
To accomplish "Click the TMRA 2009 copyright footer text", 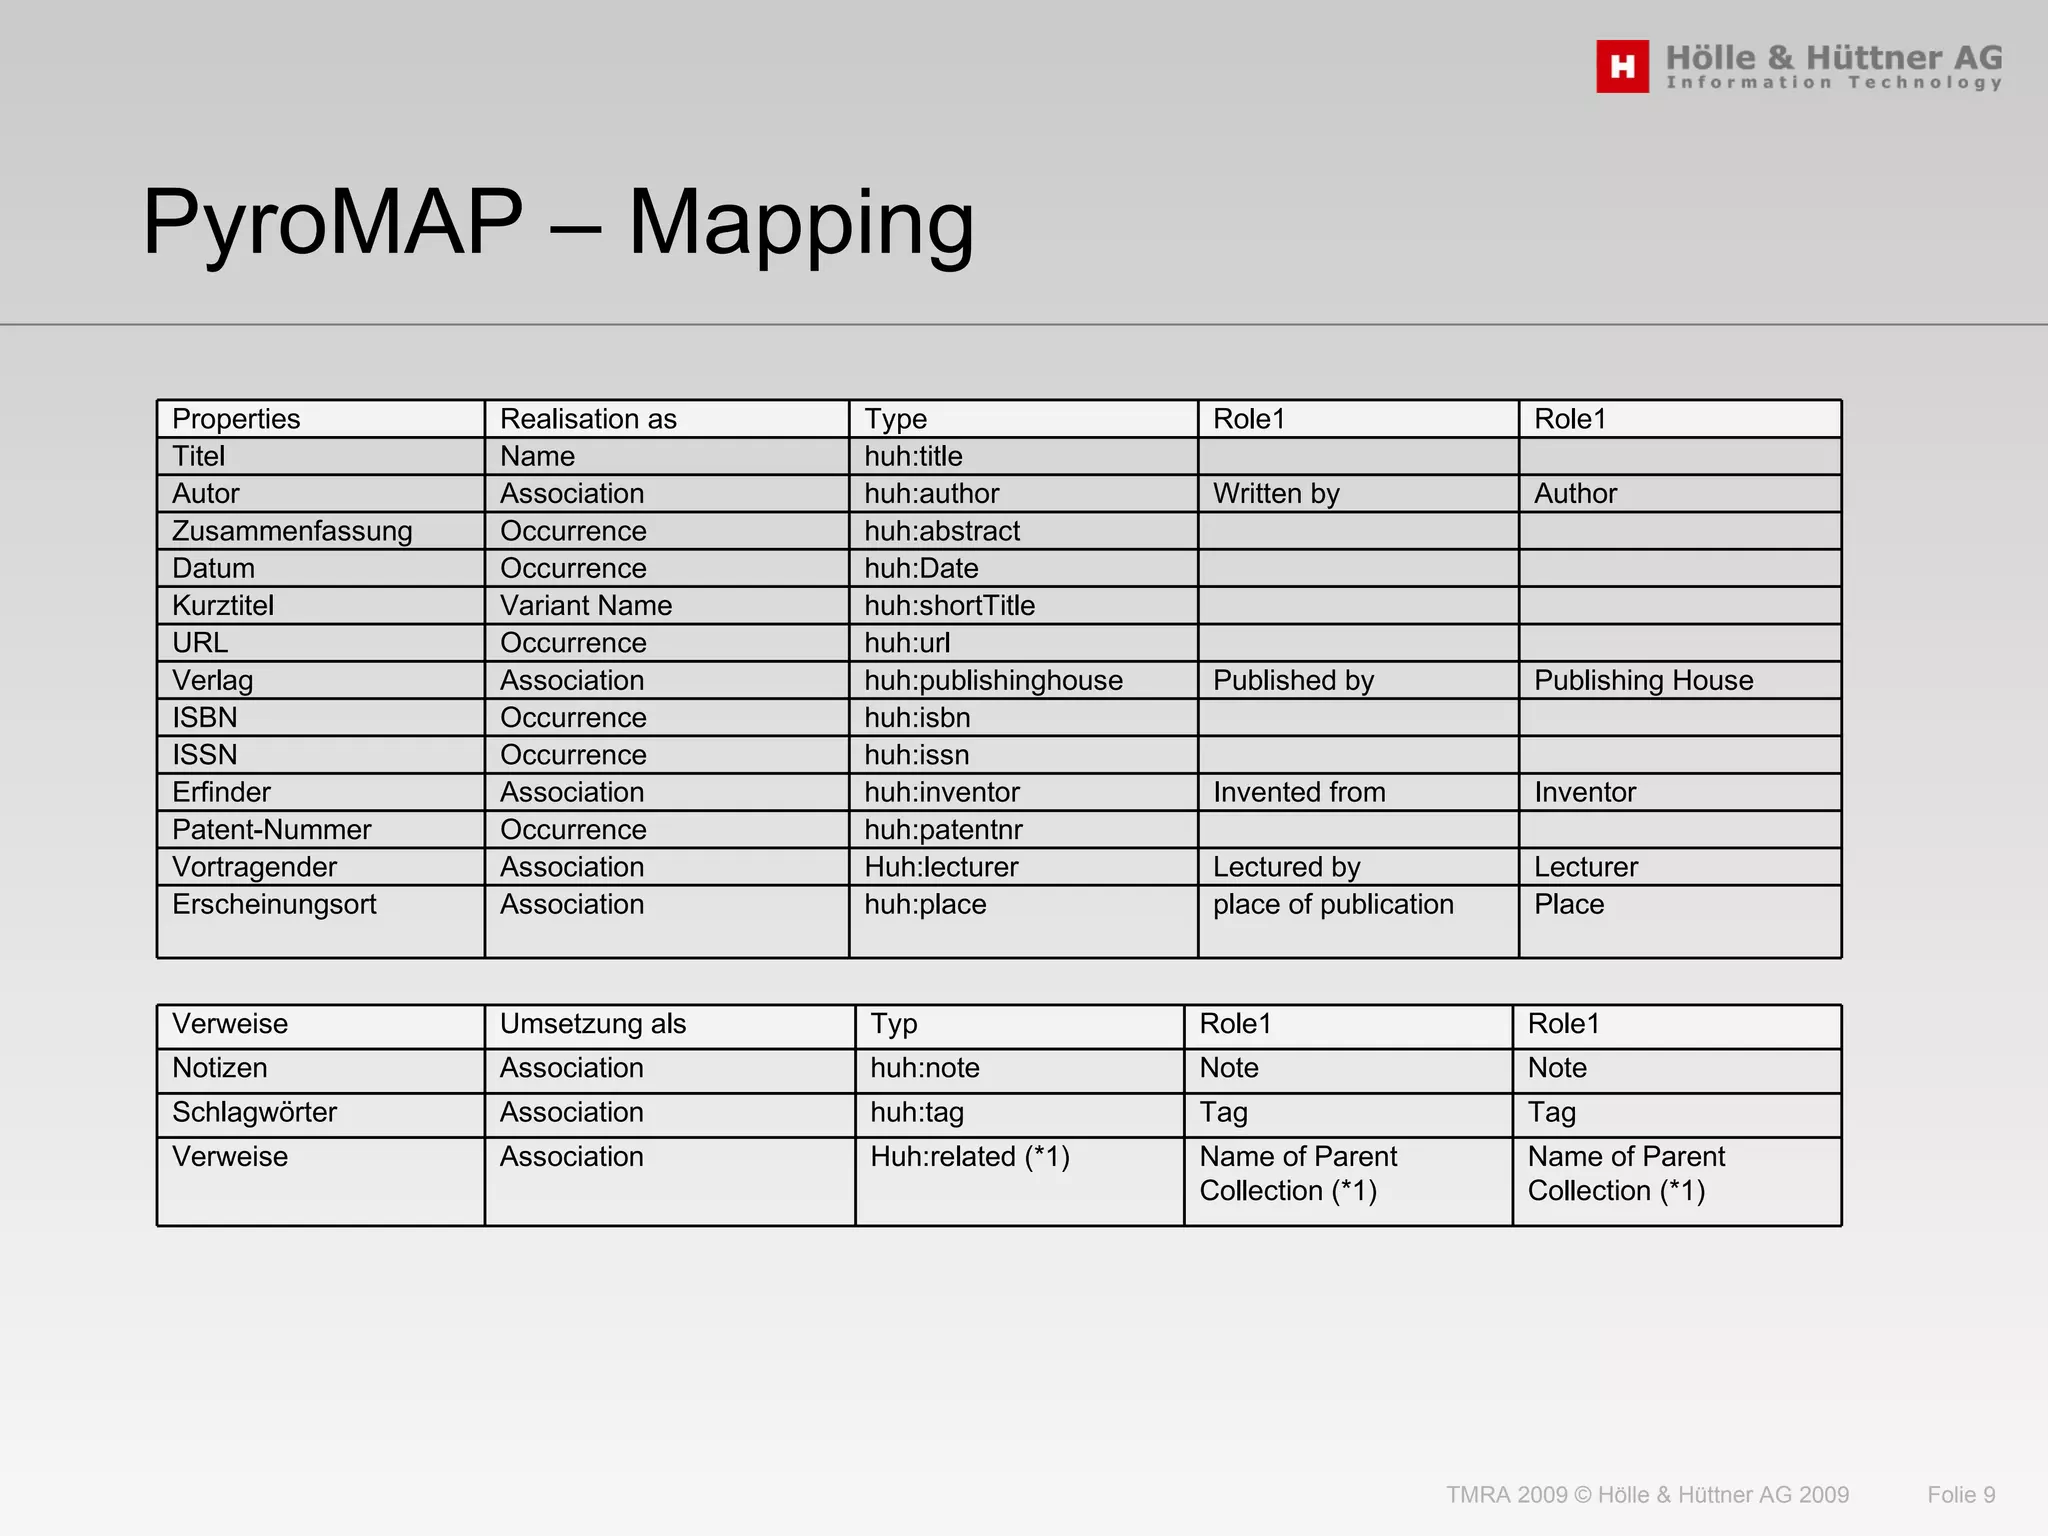I will click(1647, 1495).
